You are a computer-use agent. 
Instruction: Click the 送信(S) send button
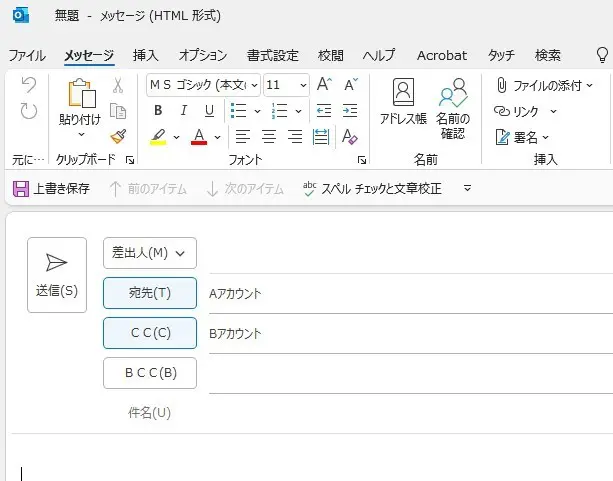57,275
